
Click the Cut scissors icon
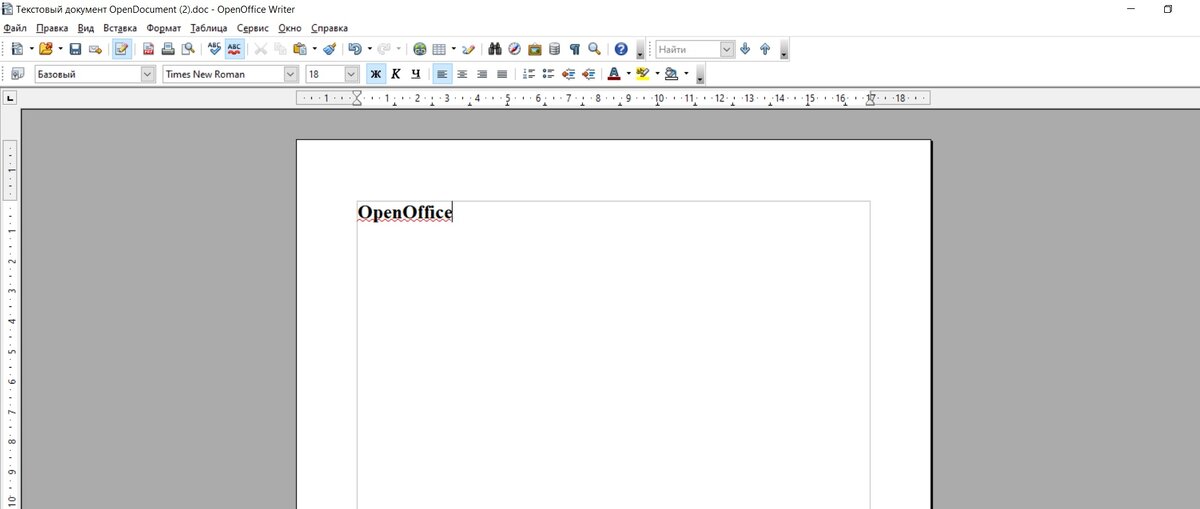tap(261, 48)
